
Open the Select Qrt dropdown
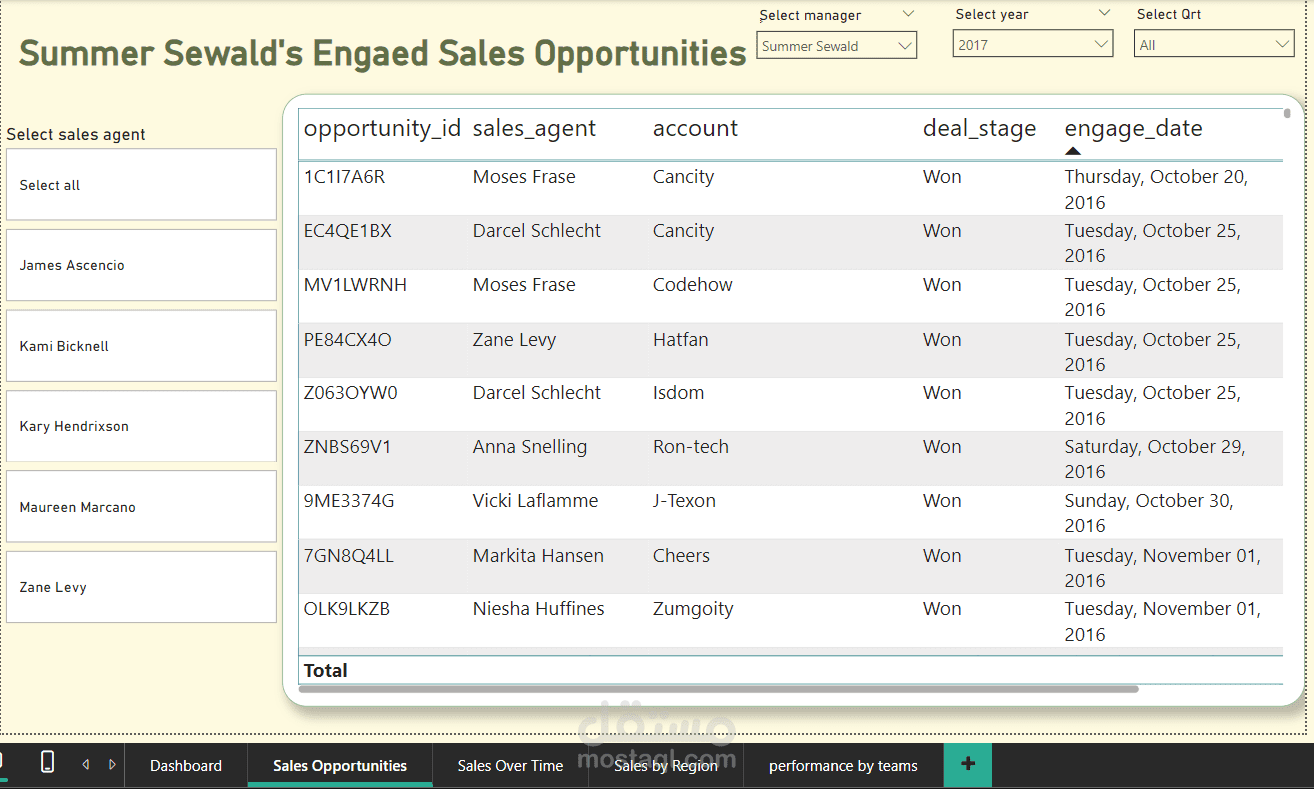[1214, 45]
